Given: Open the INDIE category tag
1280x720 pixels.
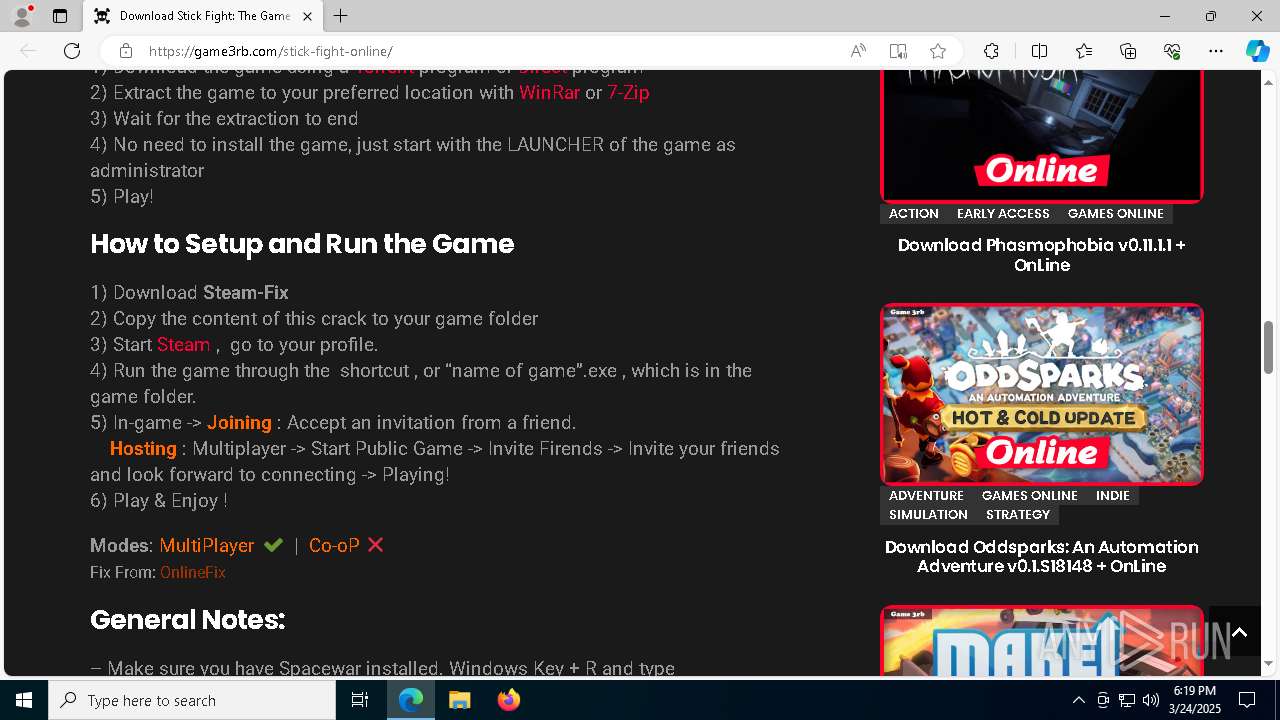Looking at the screenshot, I should pos(1112,495).
